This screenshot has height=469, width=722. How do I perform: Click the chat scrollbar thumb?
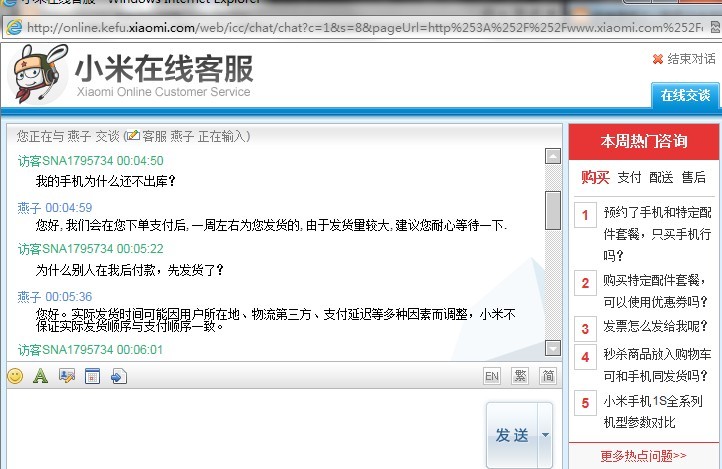[553, 210]
